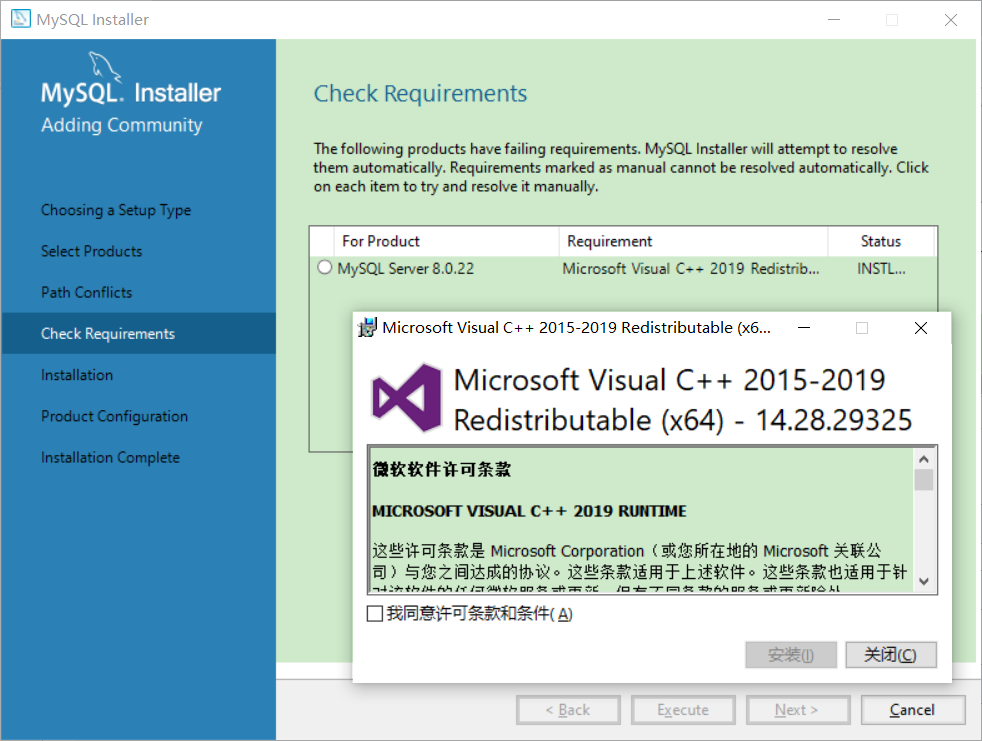Viewport: 982px width, 741px height.
Task: Open the Path Conflicts step
Action: click(x=86, y=293)
